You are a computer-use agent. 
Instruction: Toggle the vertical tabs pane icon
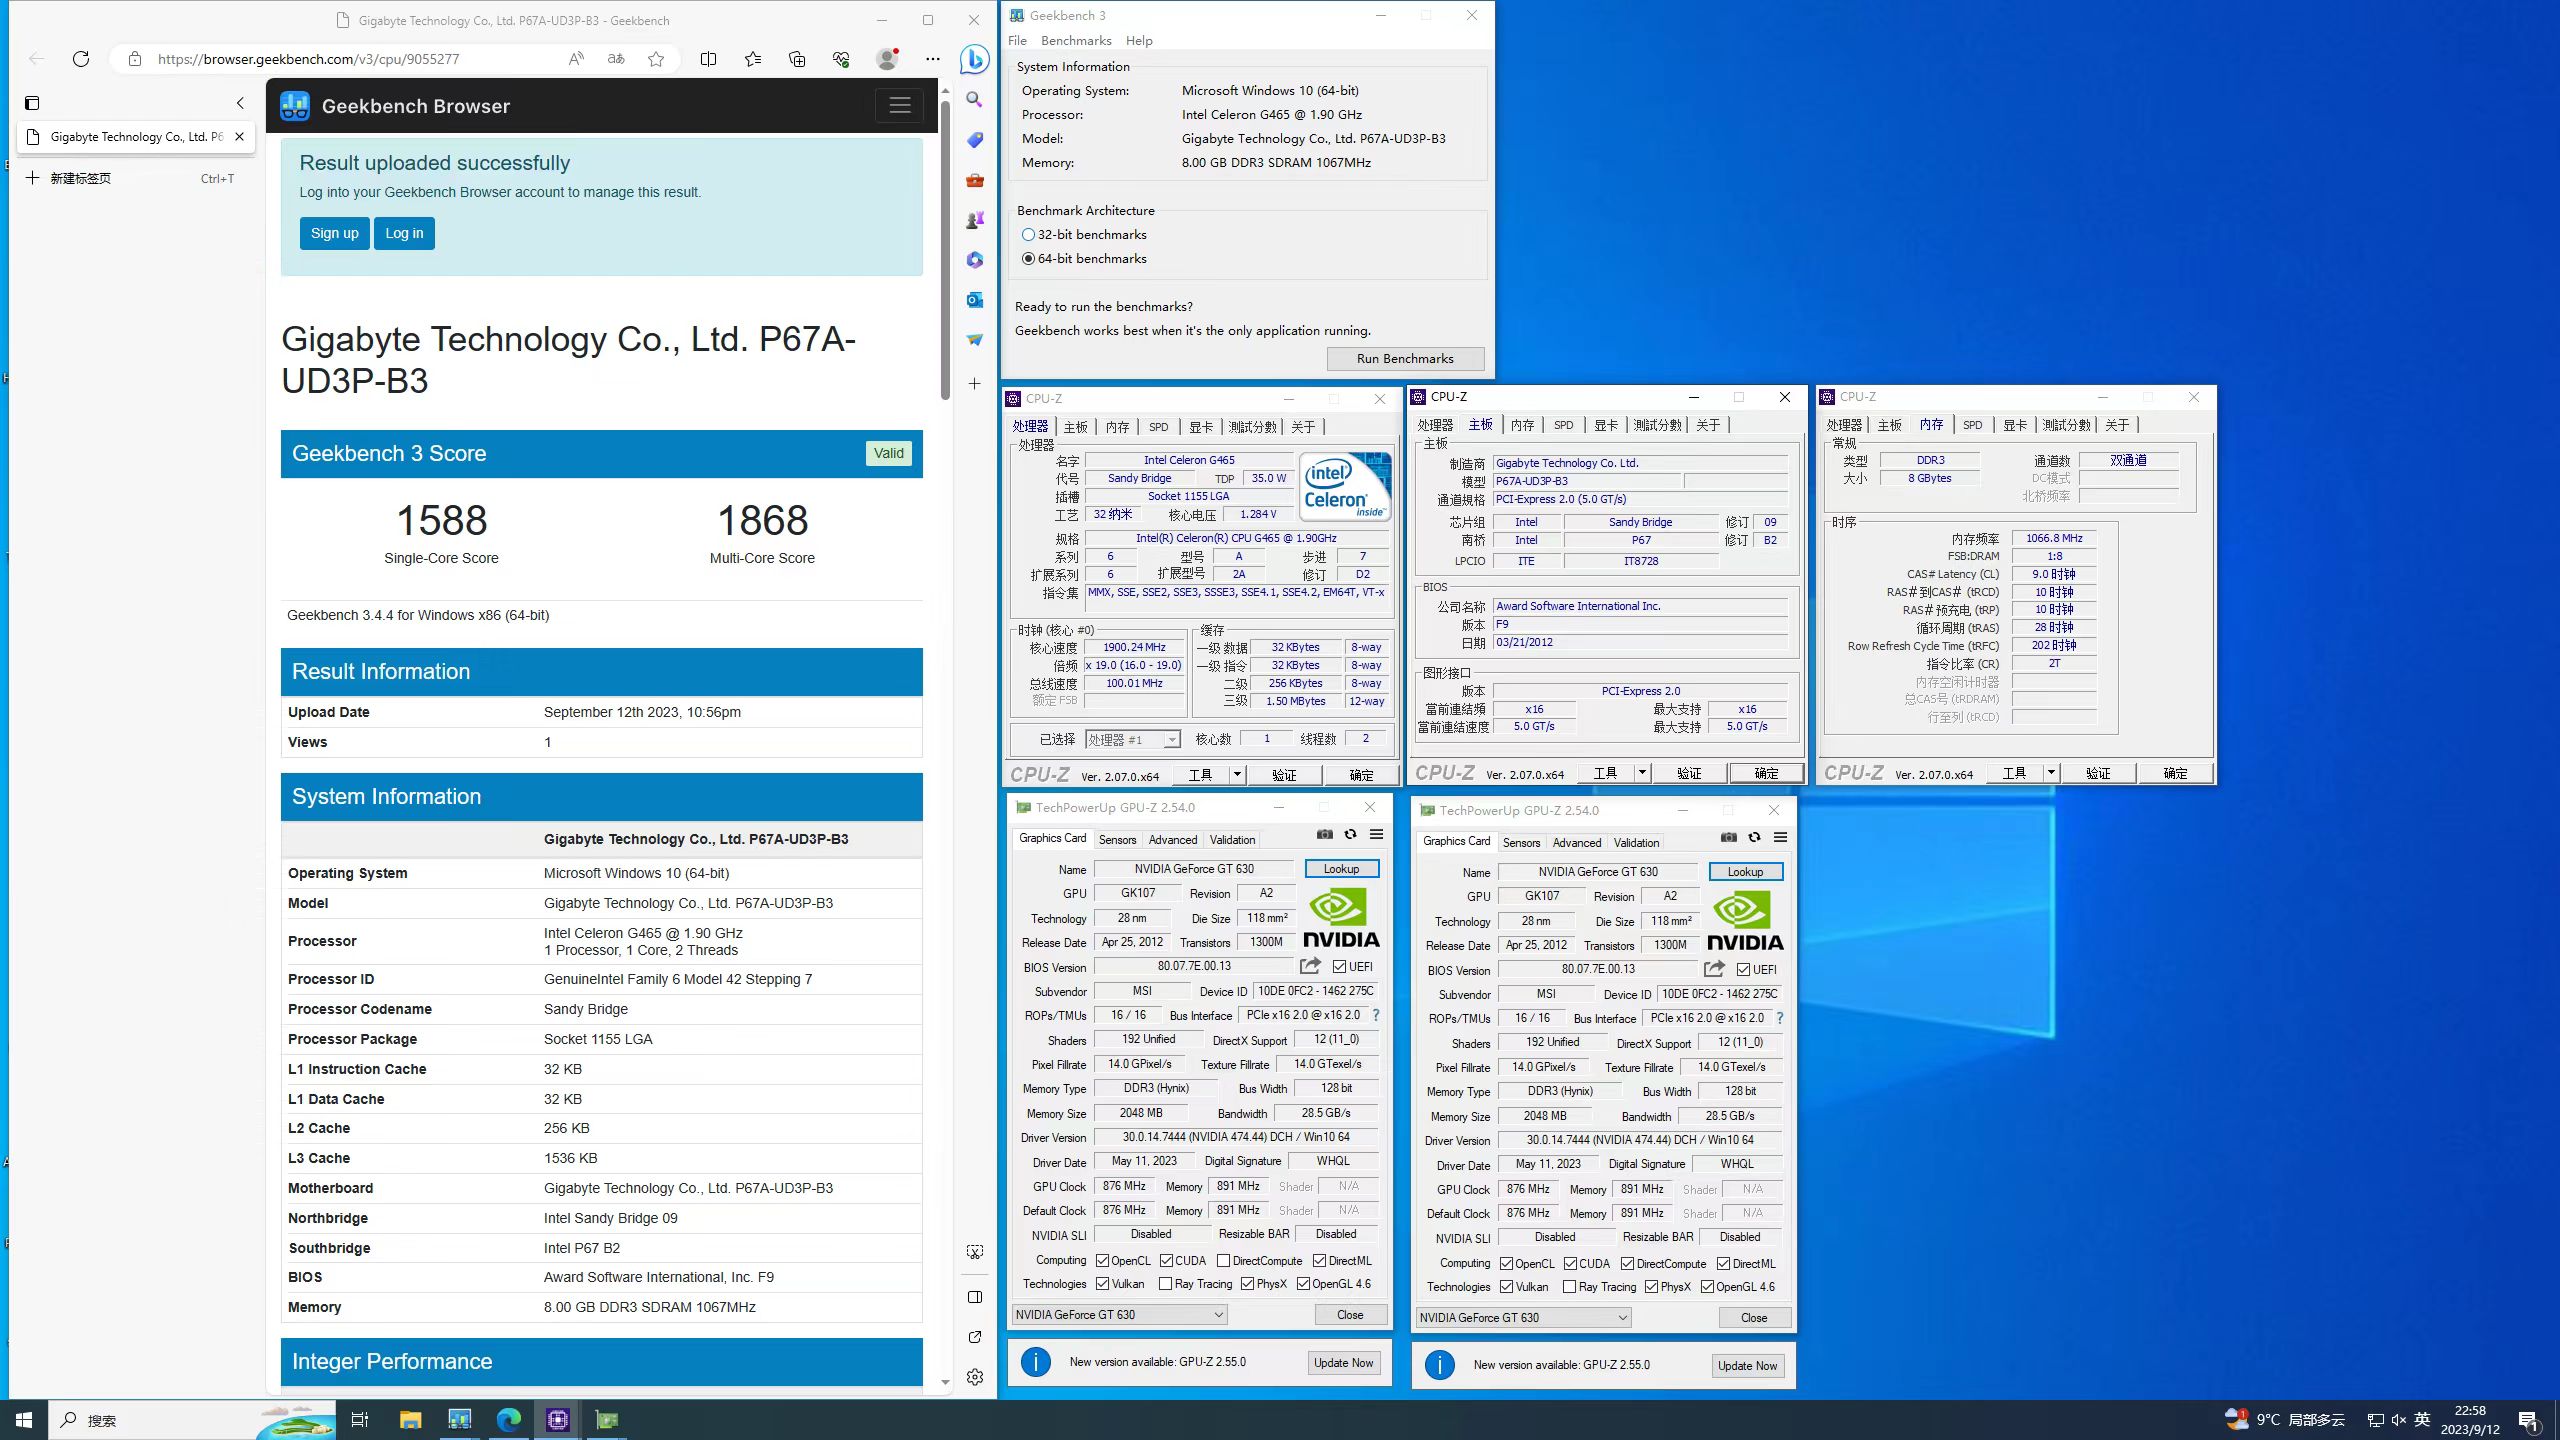click(x=32, y=103)
